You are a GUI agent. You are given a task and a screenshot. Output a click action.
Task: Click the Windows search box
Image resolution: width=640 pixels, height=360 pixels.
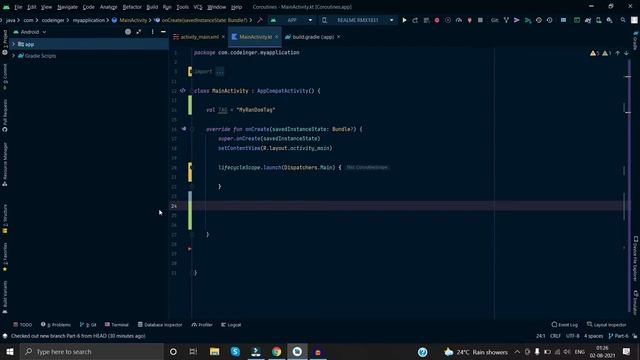coord(91,351)
